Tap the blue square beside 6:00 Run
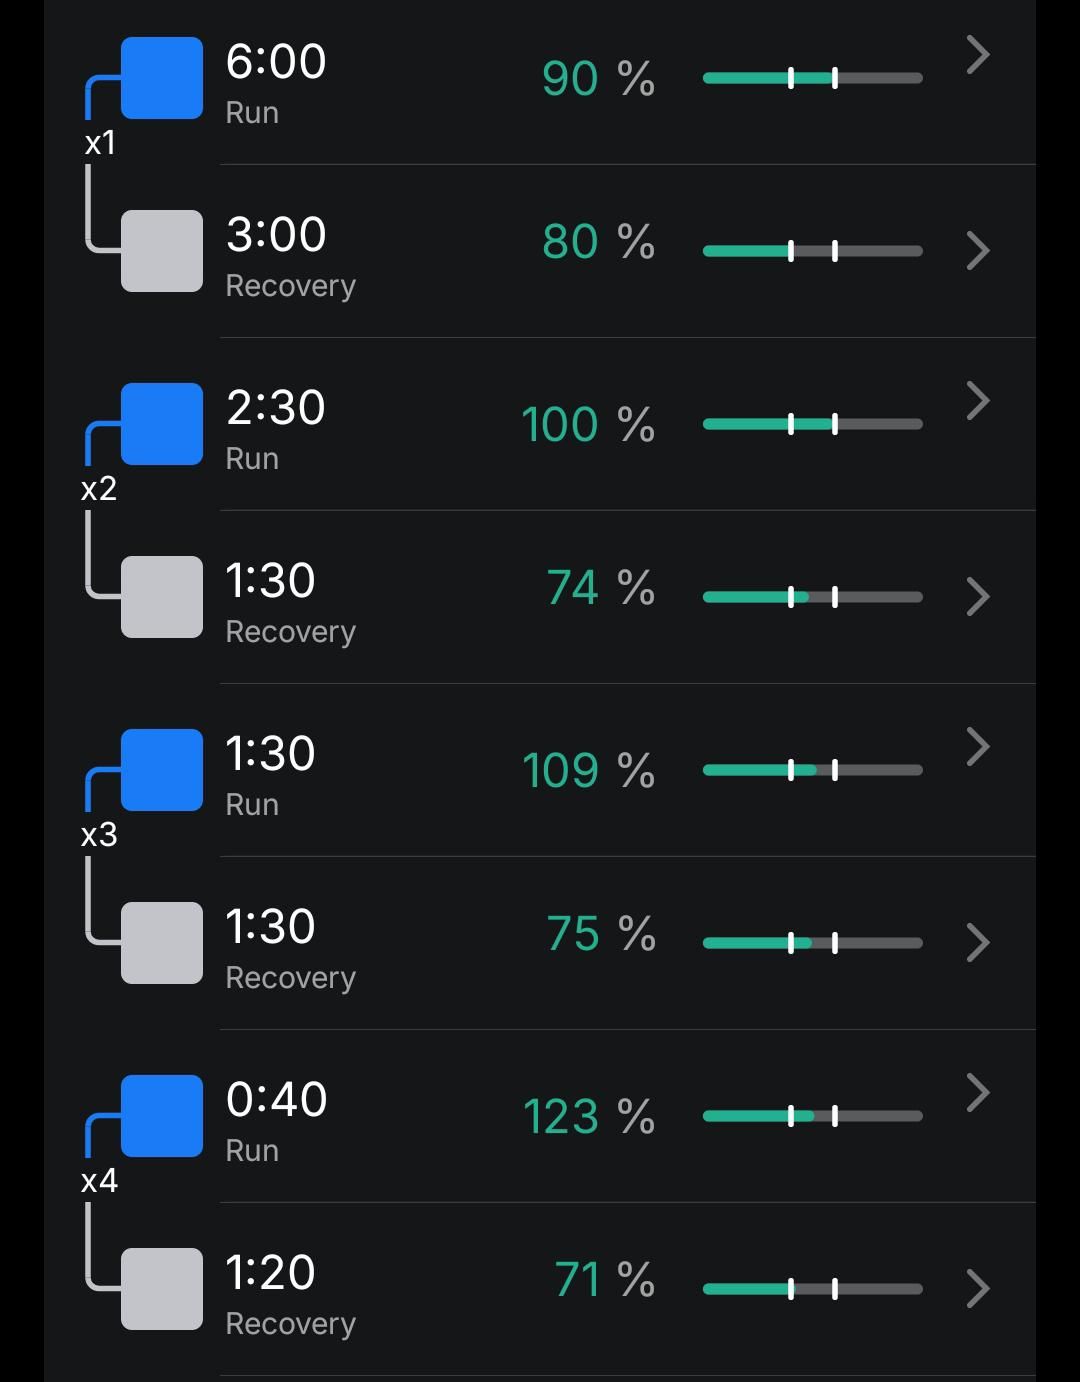 [162, 78]
